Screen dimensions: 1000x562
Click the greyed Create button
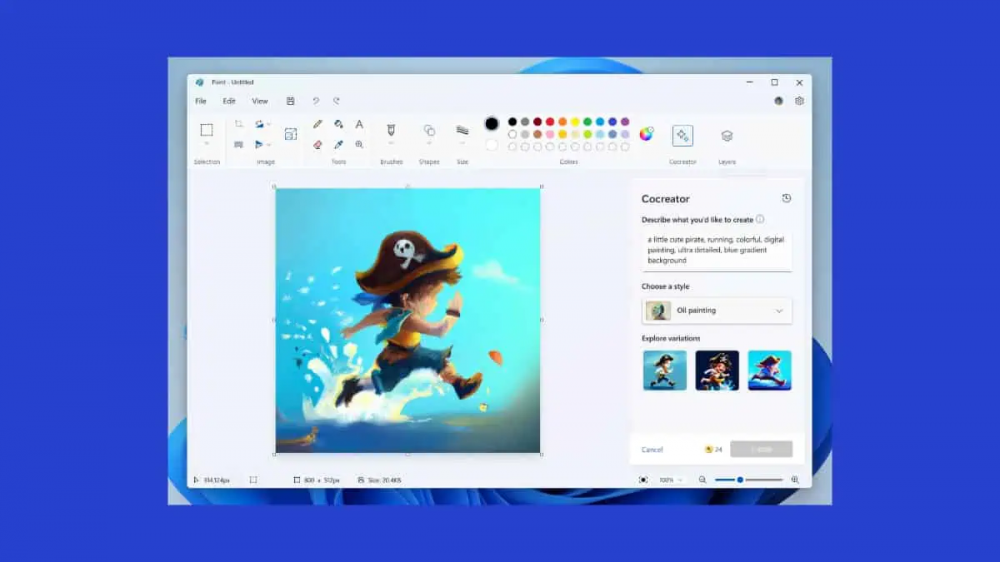tap(761, 449)
